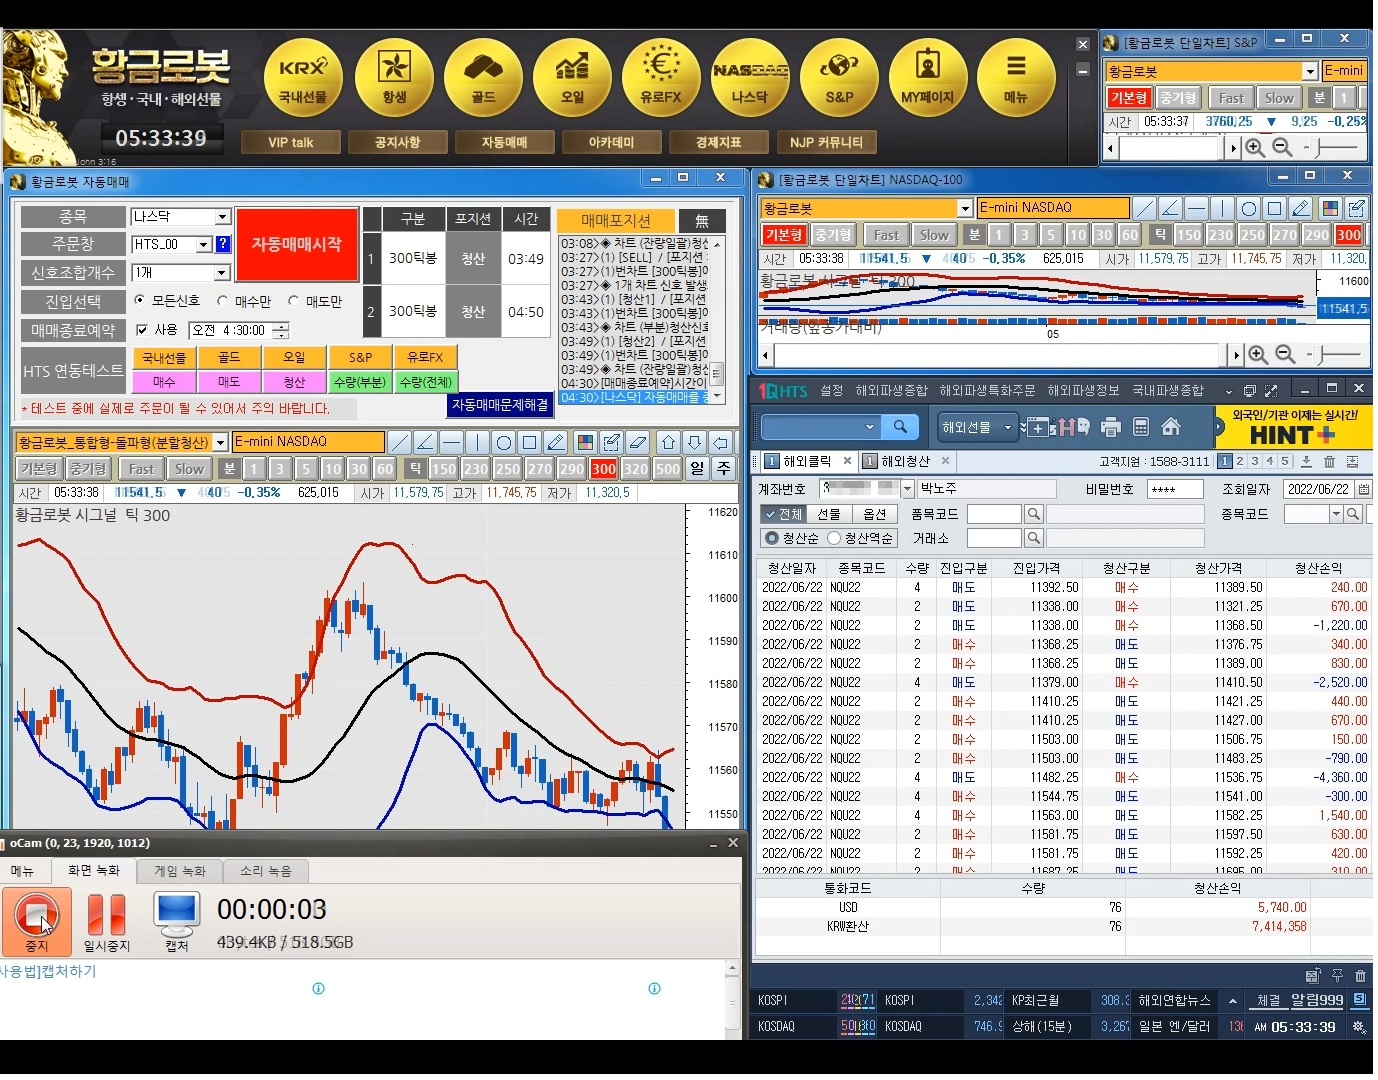Image resolution: width=1378 pixels, height=1080 pixels.
Task: Click oCam 캡처 capture monitor icon
Action: 177,921
